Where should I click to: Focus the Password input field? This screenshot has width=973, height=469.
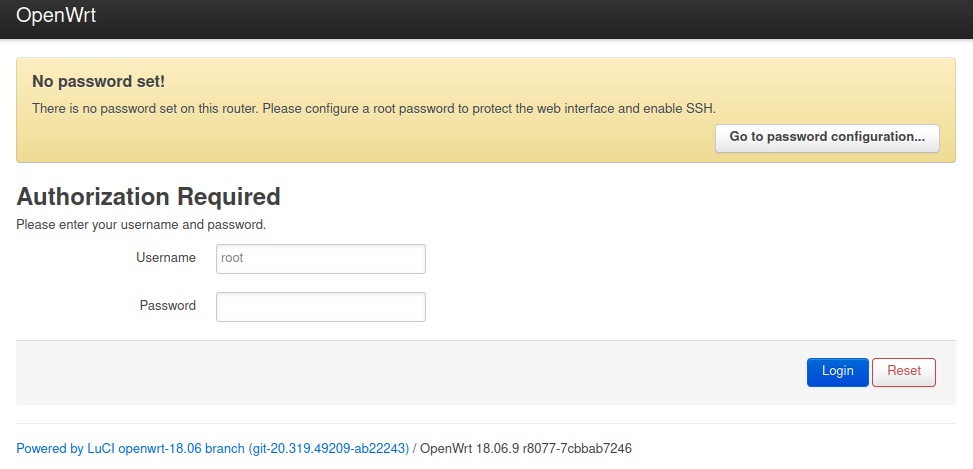(320, 306)
